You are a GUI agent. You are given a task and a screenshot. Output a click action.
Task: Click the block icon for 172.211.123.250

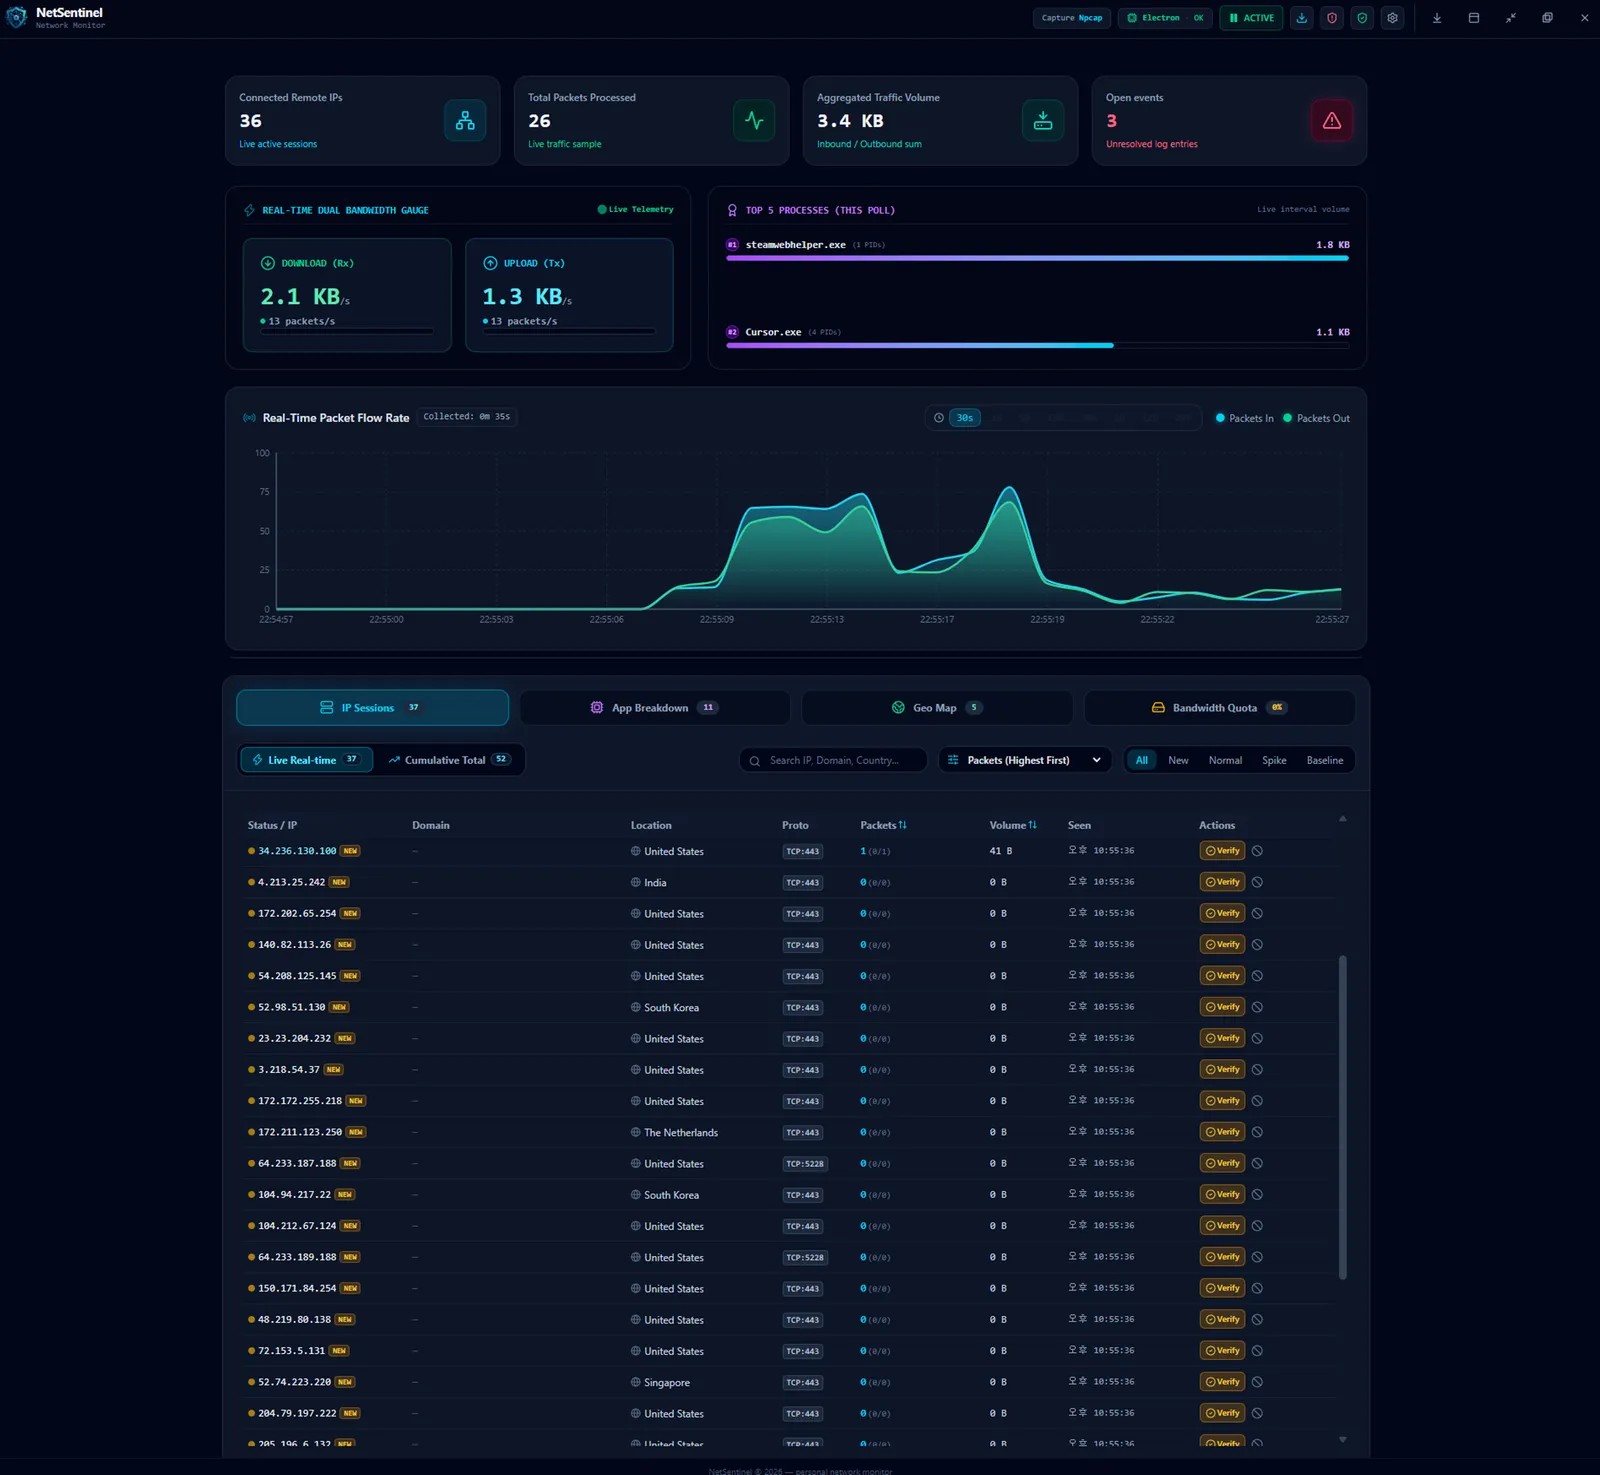[1258, 1132]
